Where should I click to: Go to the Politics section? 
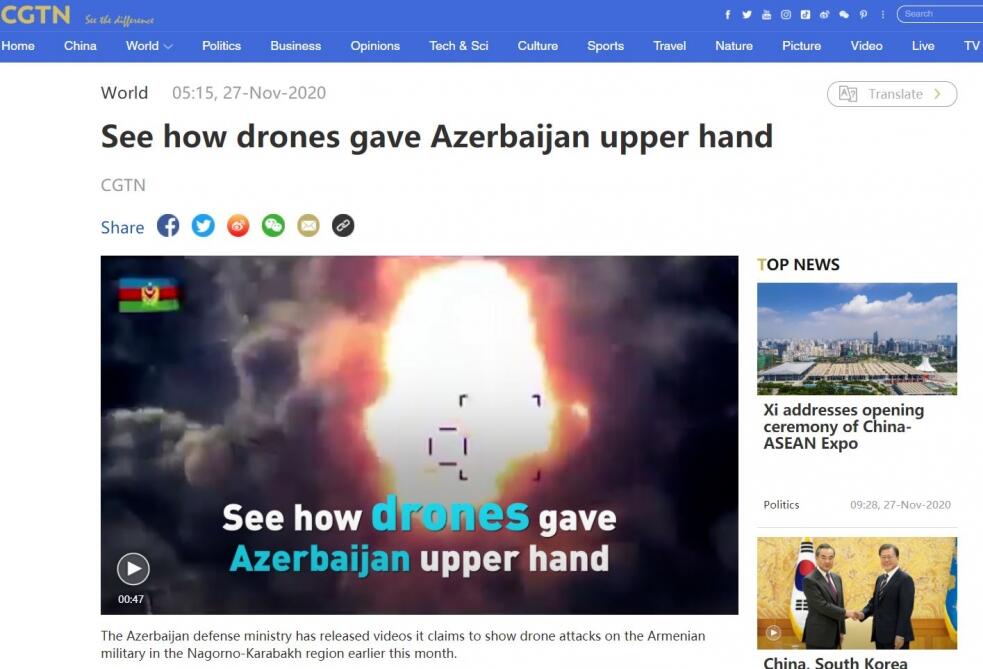(221, 46)
